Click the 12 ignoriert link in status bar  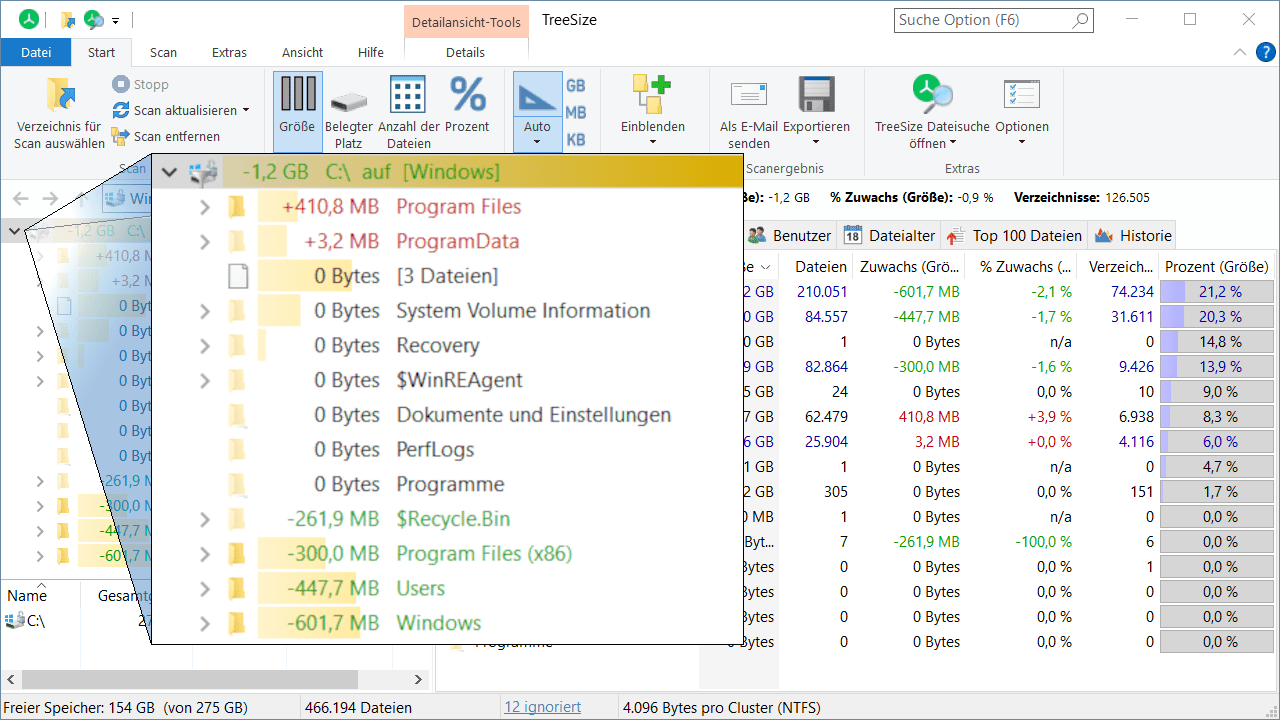[542, 707]
